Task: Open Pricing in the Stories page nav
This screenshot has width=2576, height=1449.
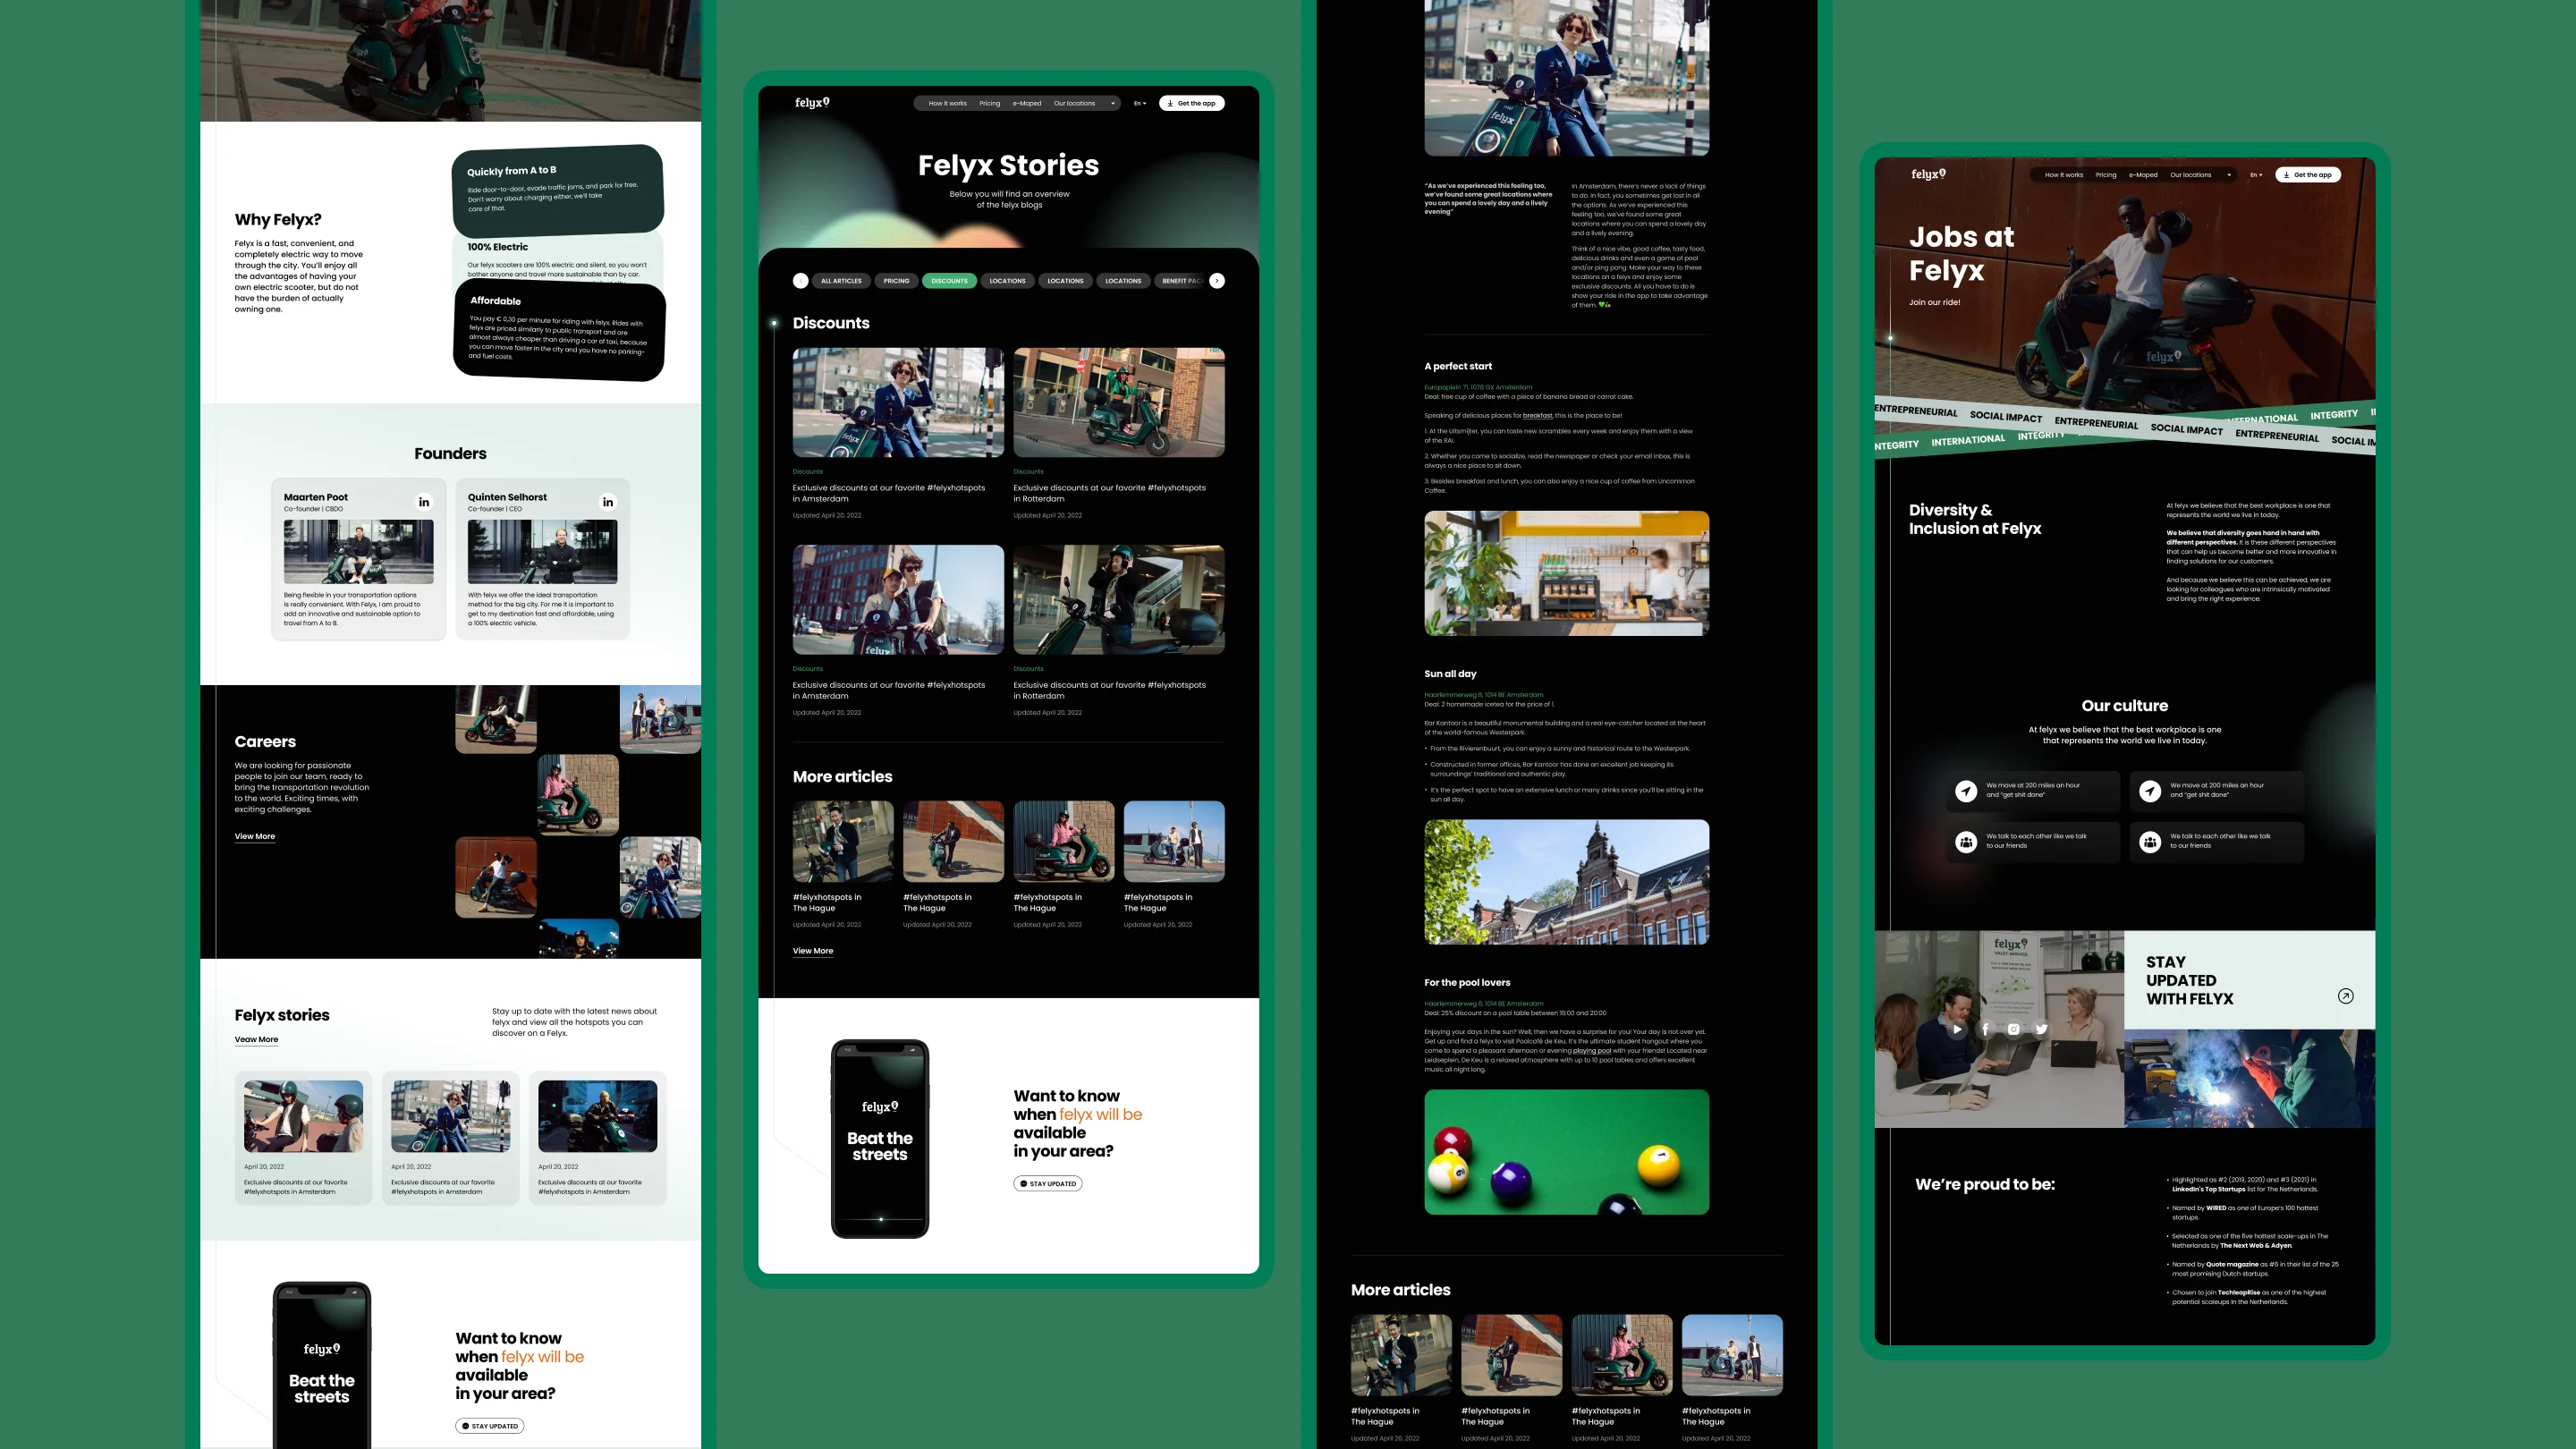Action: (989, 103)
